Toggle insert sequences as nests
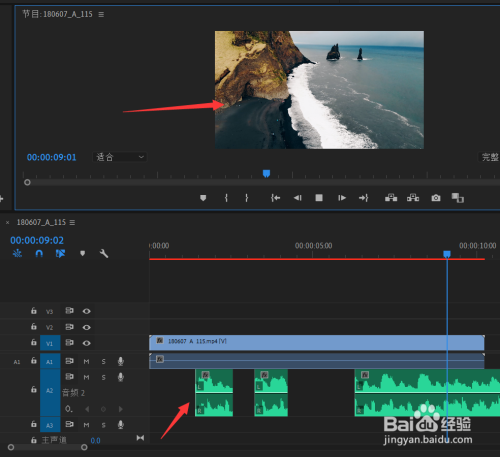The image size is (500, 457). click(17, 254)
